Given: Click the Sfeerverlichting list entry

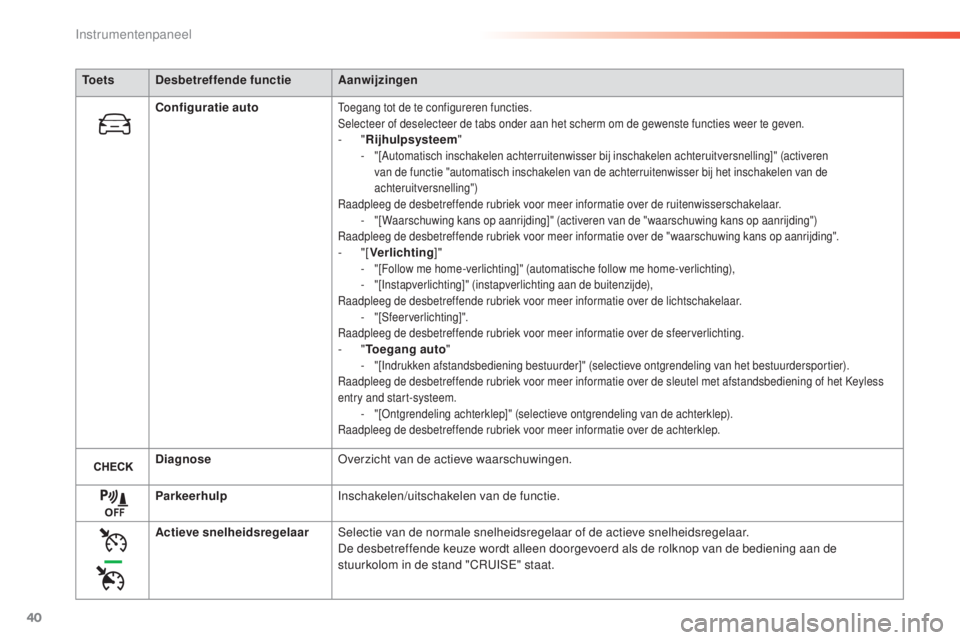Looking at the screenshot, I should (x=421, y=317).
